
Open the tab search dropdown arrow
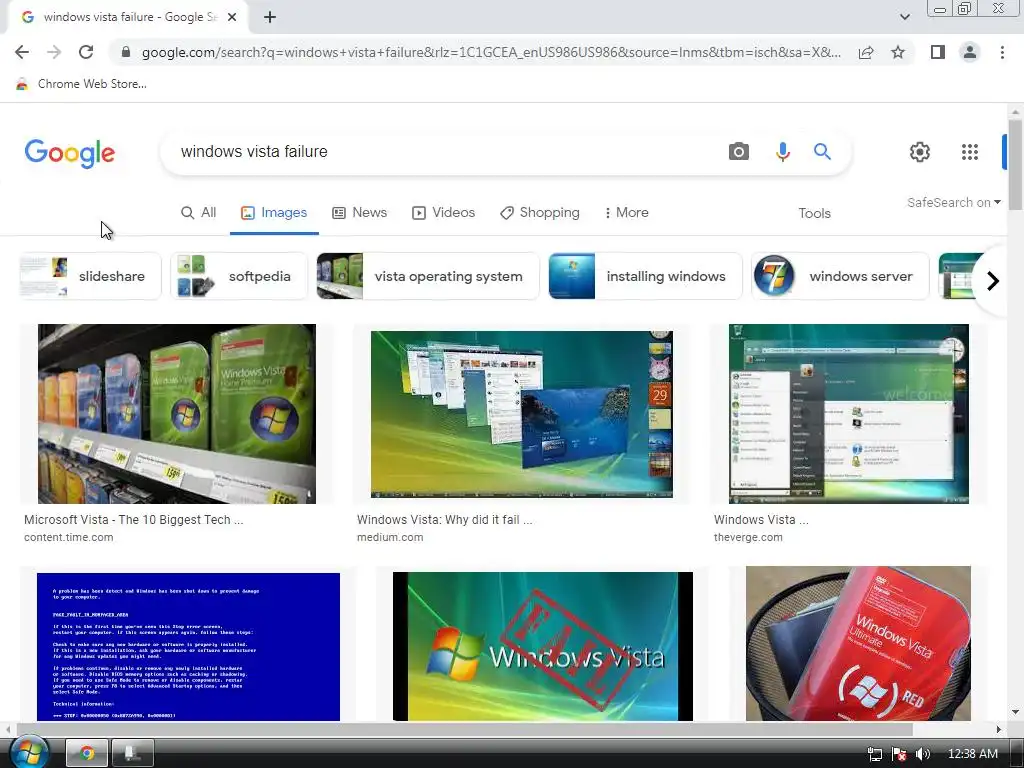904,17
